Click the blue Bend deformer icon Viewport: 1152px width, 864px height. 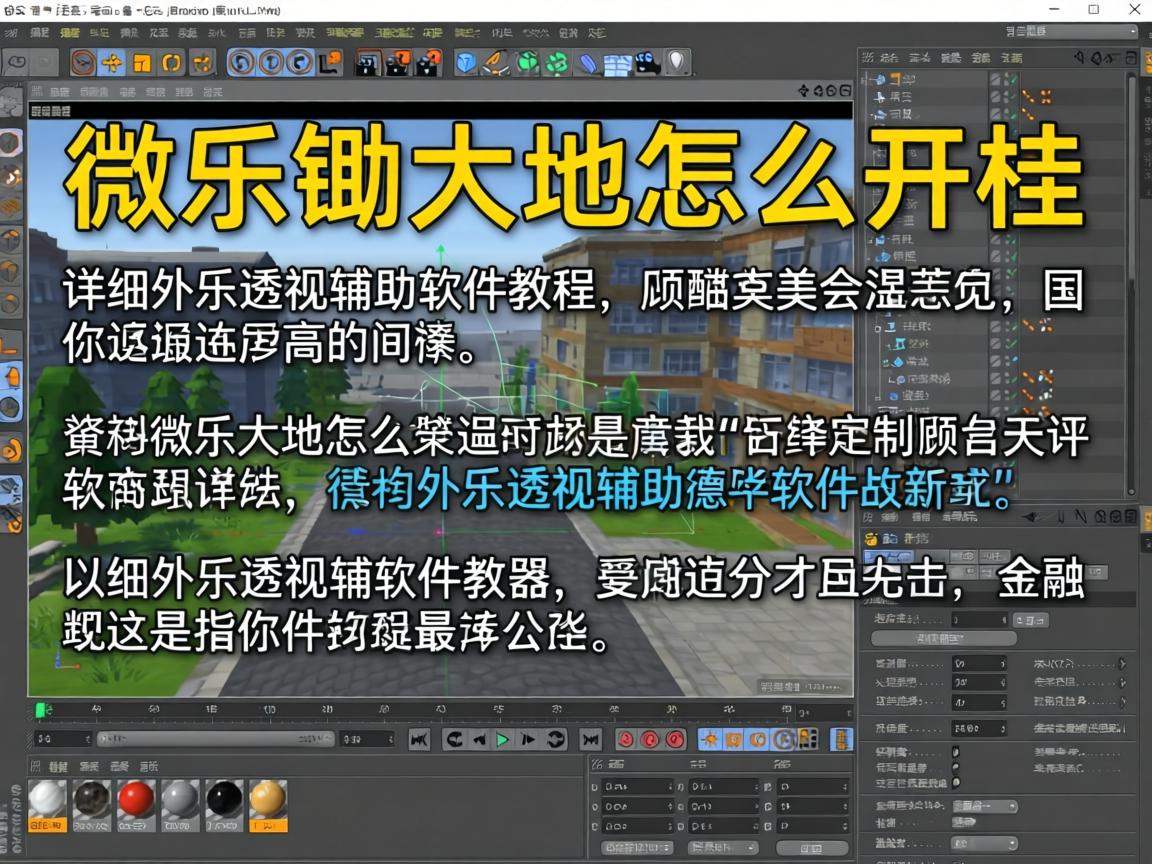click(588, 63)
